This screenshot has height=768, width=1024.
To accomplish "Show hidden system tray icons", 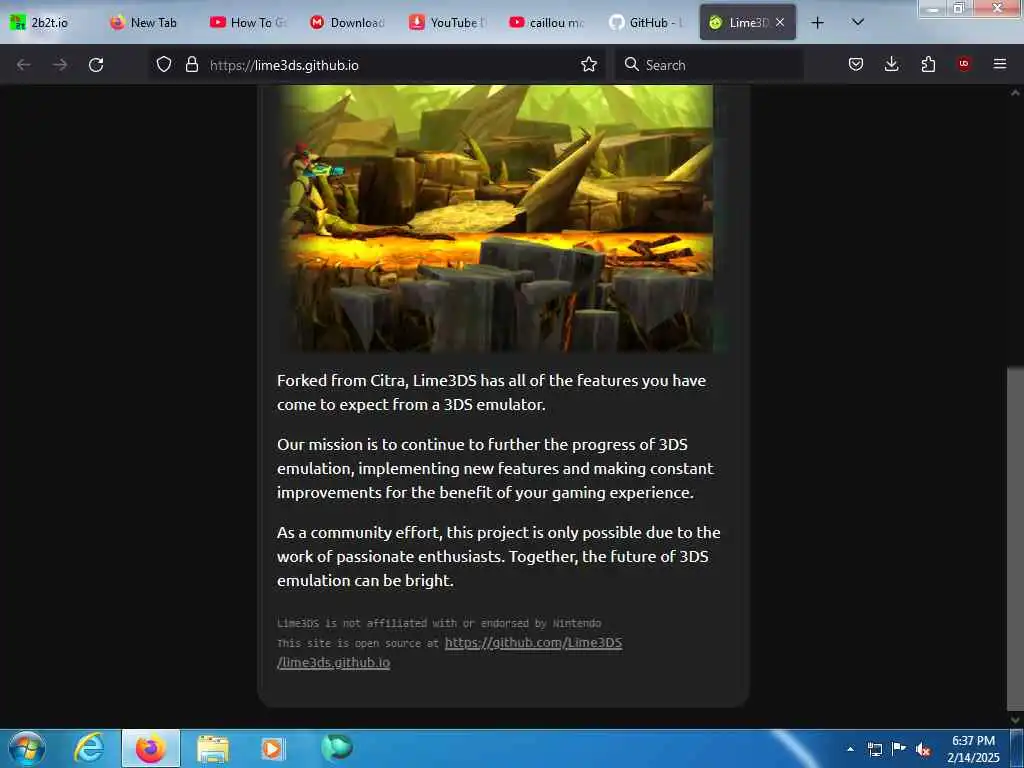I will [x=850, y=749].
